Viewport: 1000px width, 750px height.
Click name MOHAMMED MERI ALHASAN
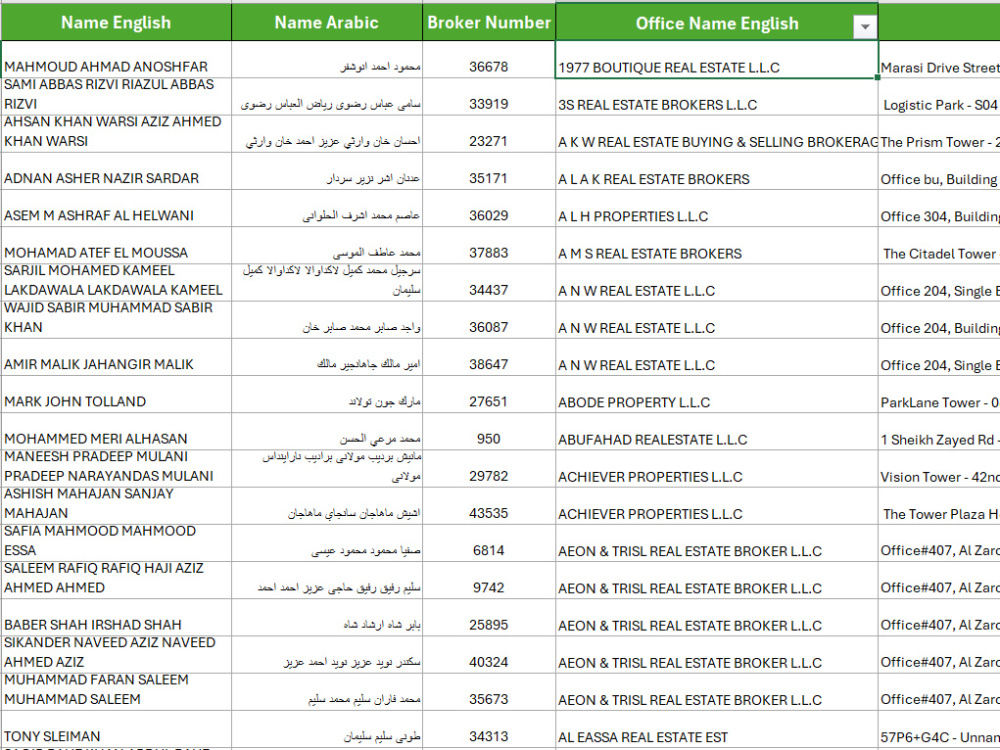pyautogui.click(x=116, y=432)
